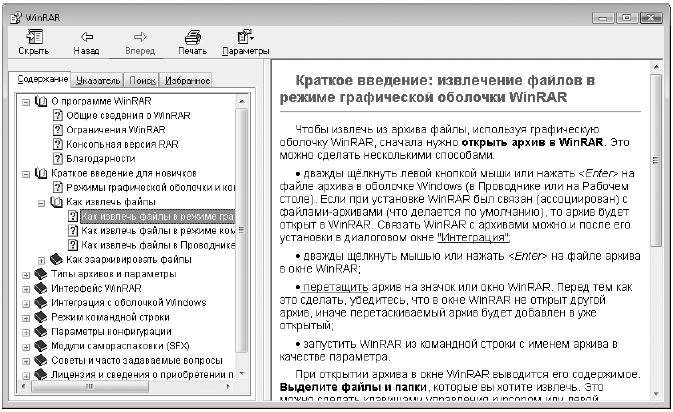Print the topic using the Печать icon
This screenshot has width=673, height=412.
coord(192,42)
